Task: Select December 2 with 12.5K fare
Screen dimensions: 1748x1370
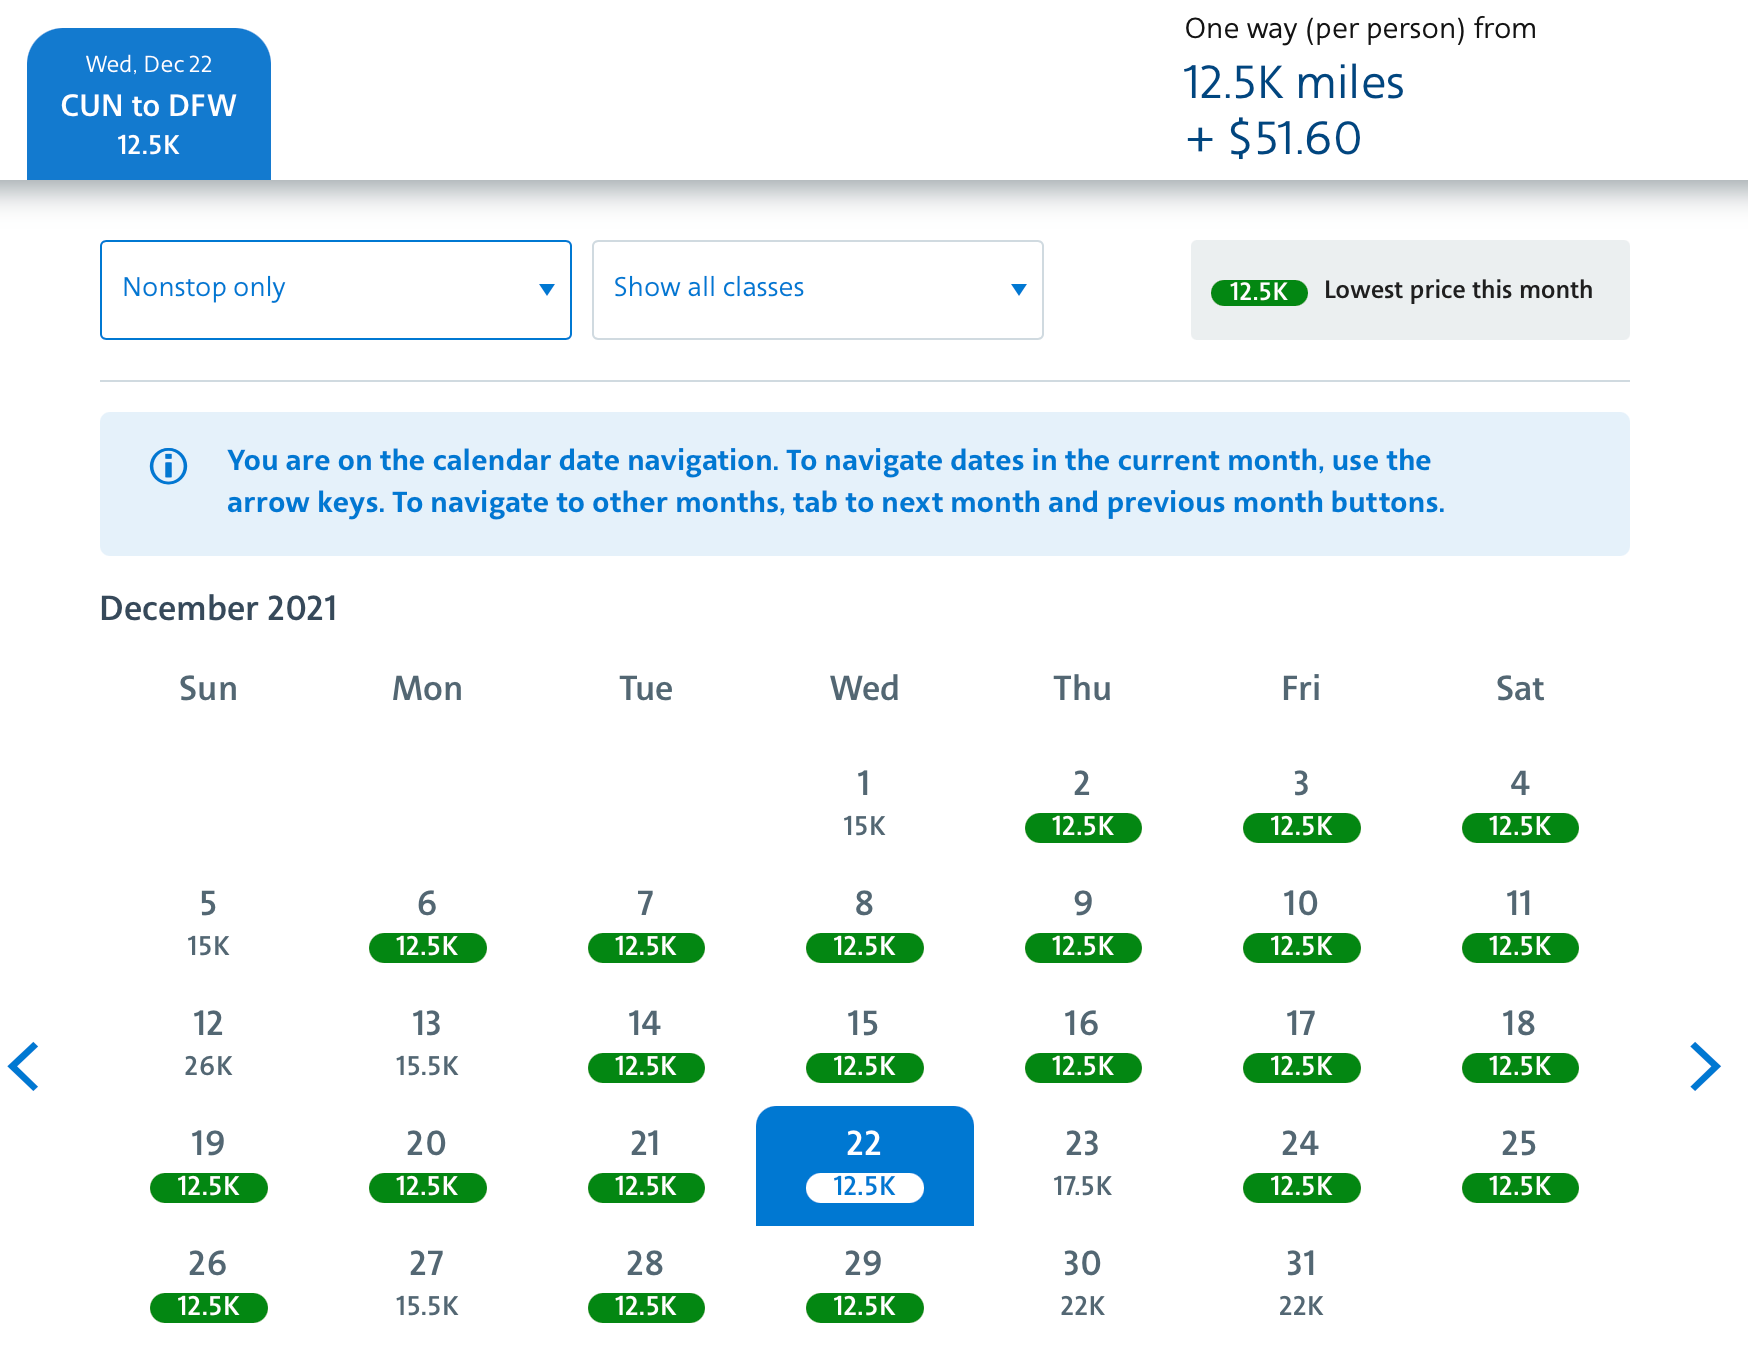Action: coord(1082,805)
